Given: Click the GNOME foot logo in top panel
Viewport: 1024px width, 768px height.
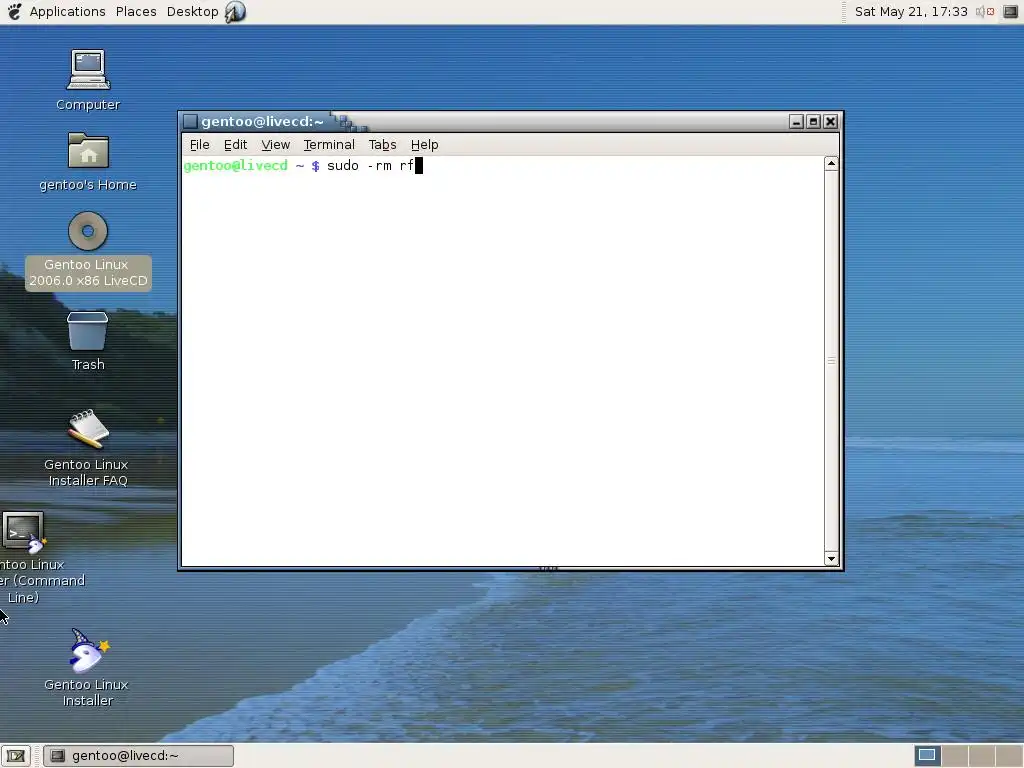Looking at the screenshot, I should pos(14,11).
